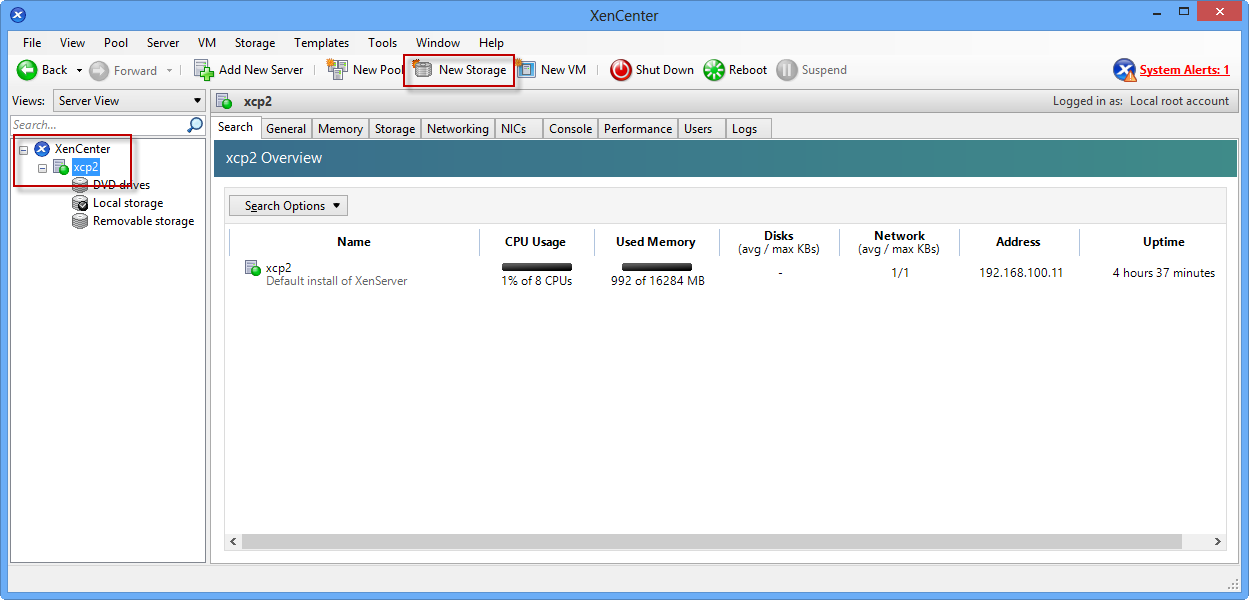The image size is (1249, 600).
Task: Click the New VM toolbar icon
Action: 526,70
